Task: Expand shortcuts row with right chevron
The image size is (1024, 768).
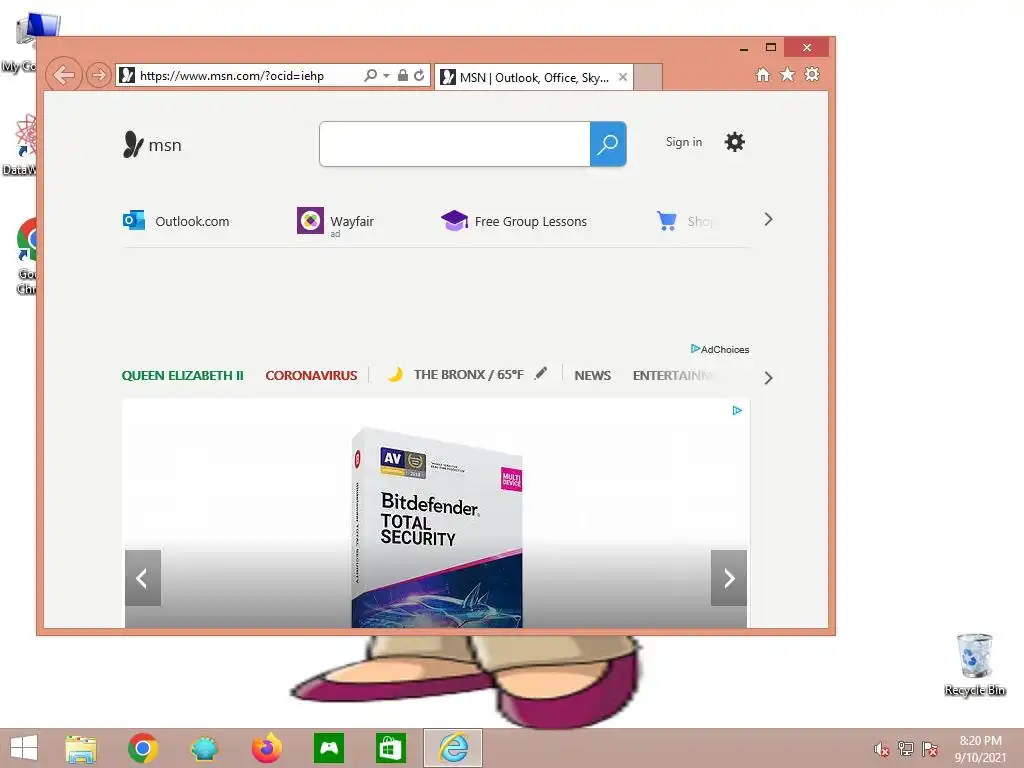Action: pos(768,219)
